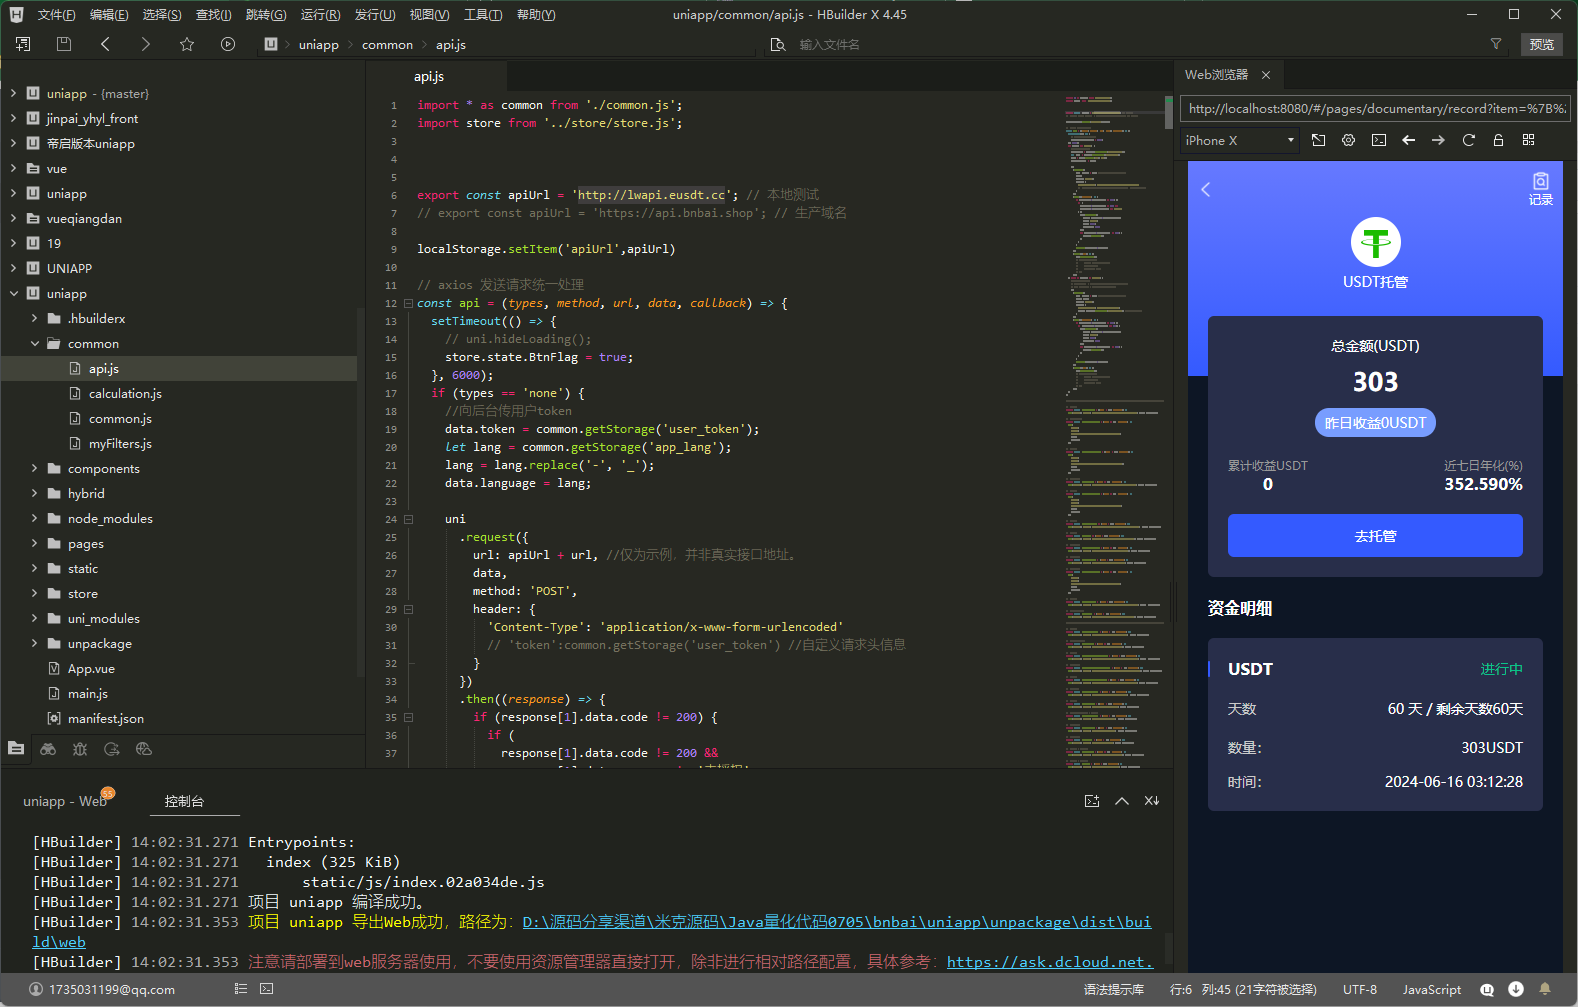1578x1007 pixels.
Task: Click the browser lock icon
Action: pyautogui.click(x=1498, y=140)
